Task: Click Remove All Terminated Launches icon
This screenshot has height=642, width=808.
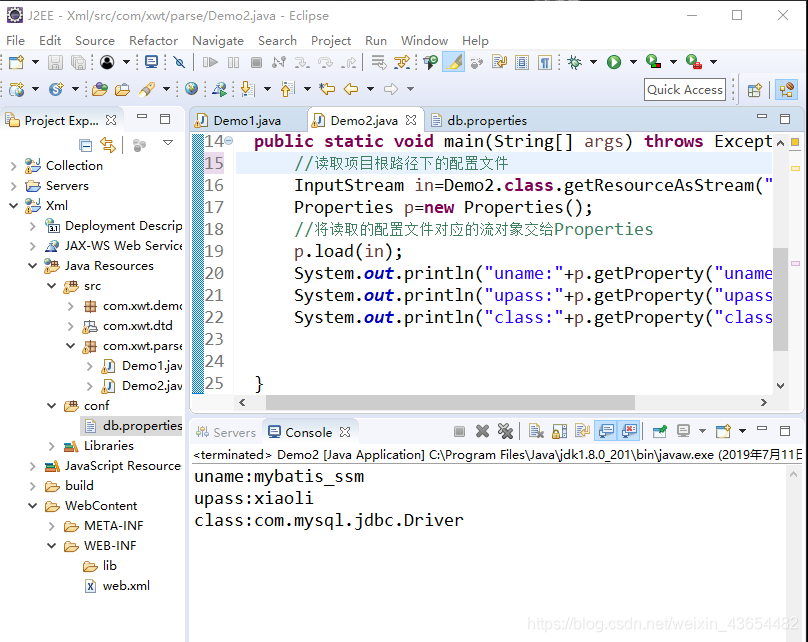Action: (505, 431)
